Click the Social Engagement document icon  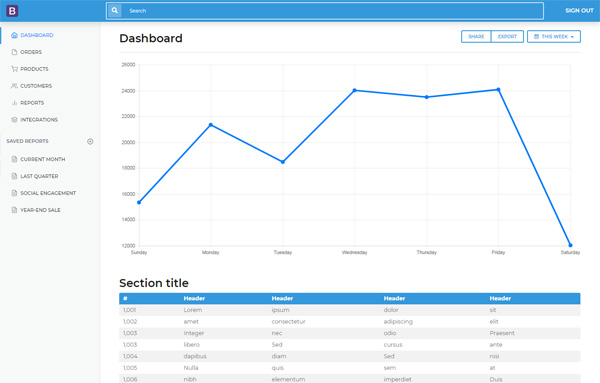[x=15, y=193]
